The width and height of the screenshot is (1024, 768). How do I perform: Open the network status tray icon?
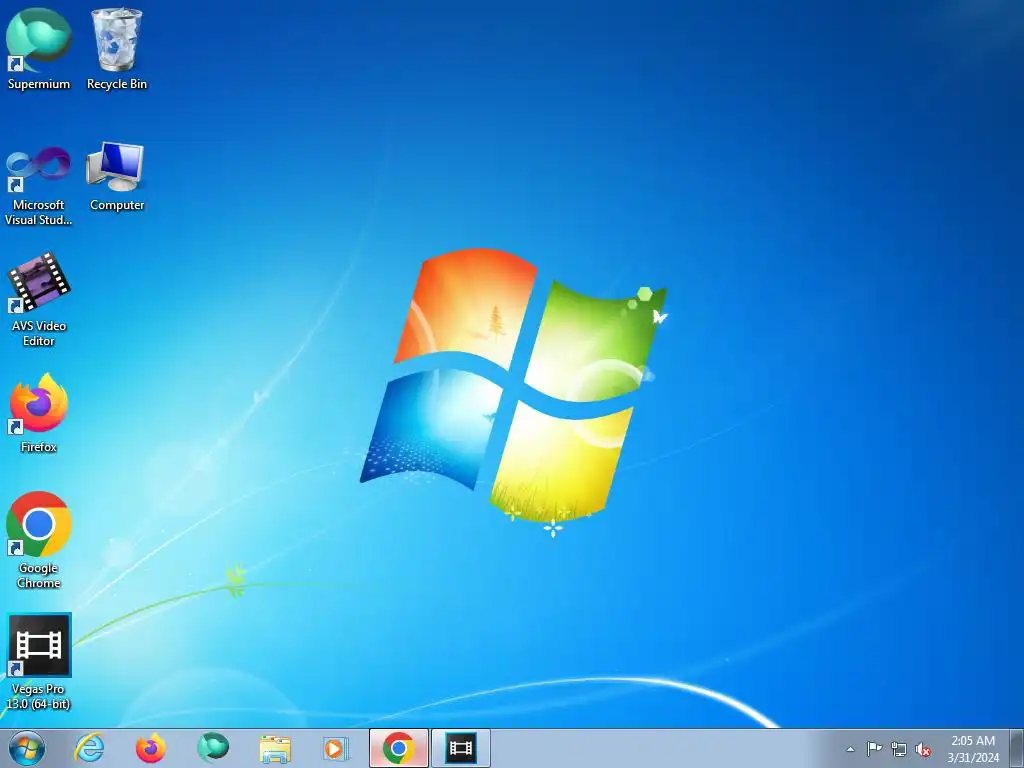coord(899,749)
